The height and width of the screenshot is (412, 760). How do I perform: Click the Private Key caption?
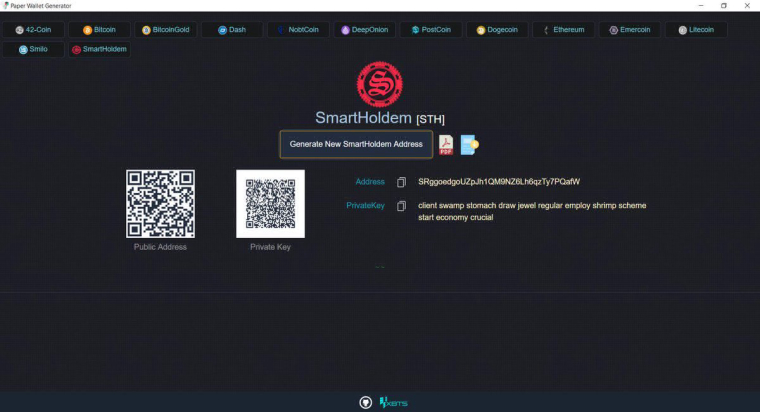point(270,247)
